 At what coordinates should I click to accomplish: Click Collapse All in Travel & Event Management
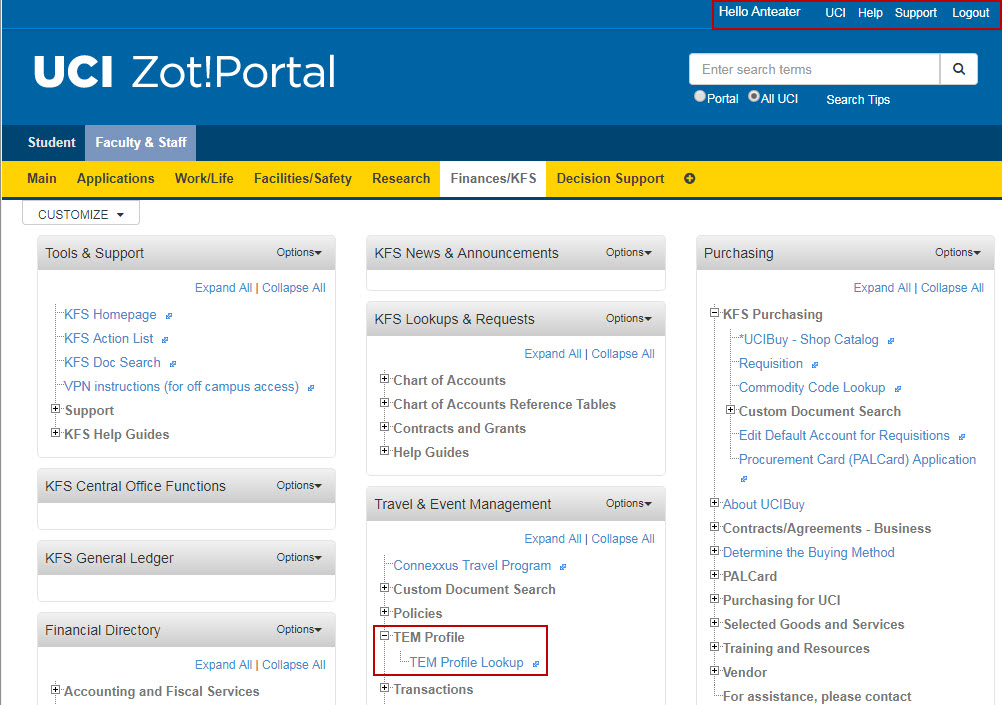tap(623, 539)
